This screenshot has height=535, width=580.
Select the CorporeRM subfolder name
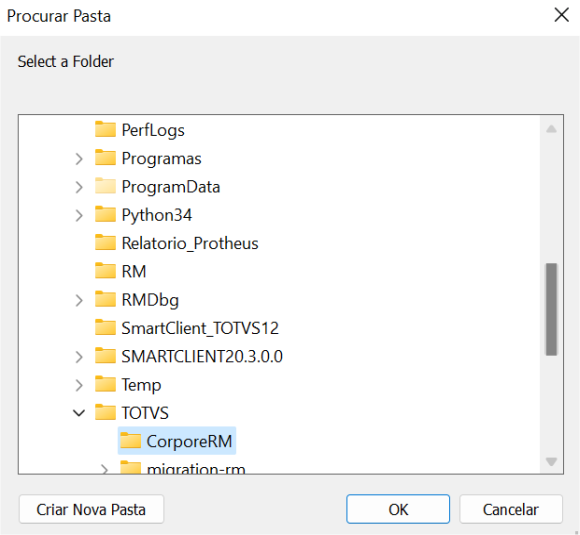click(189, 441)
